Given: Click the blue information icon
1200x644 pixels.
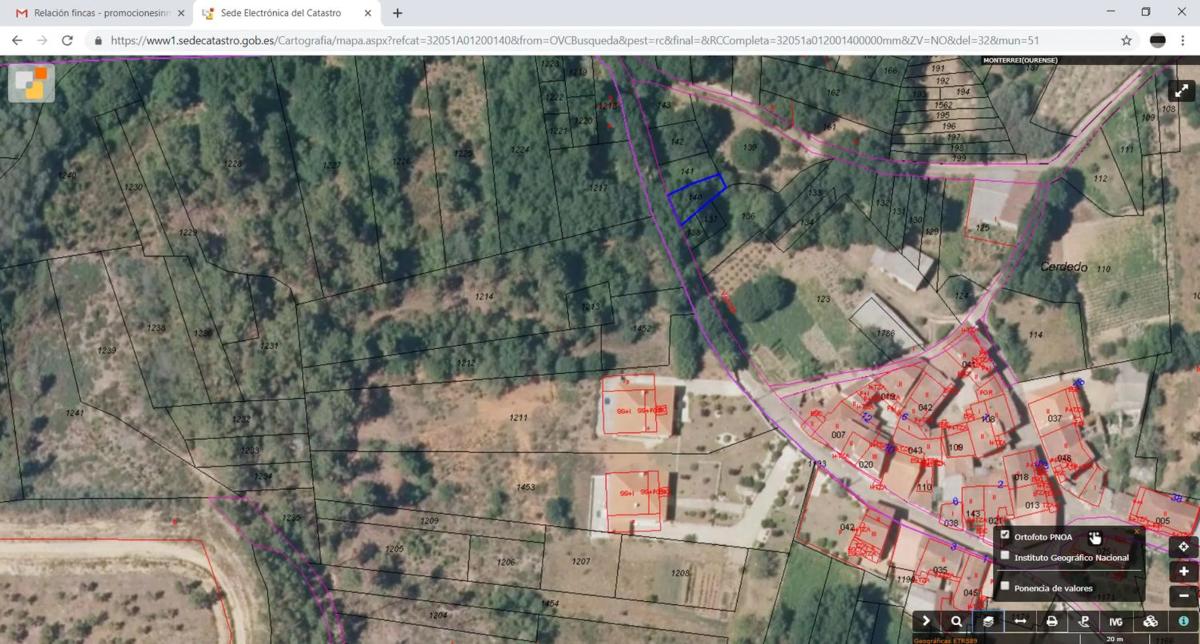Looking at the screenshot, I should pos(1183,621).
